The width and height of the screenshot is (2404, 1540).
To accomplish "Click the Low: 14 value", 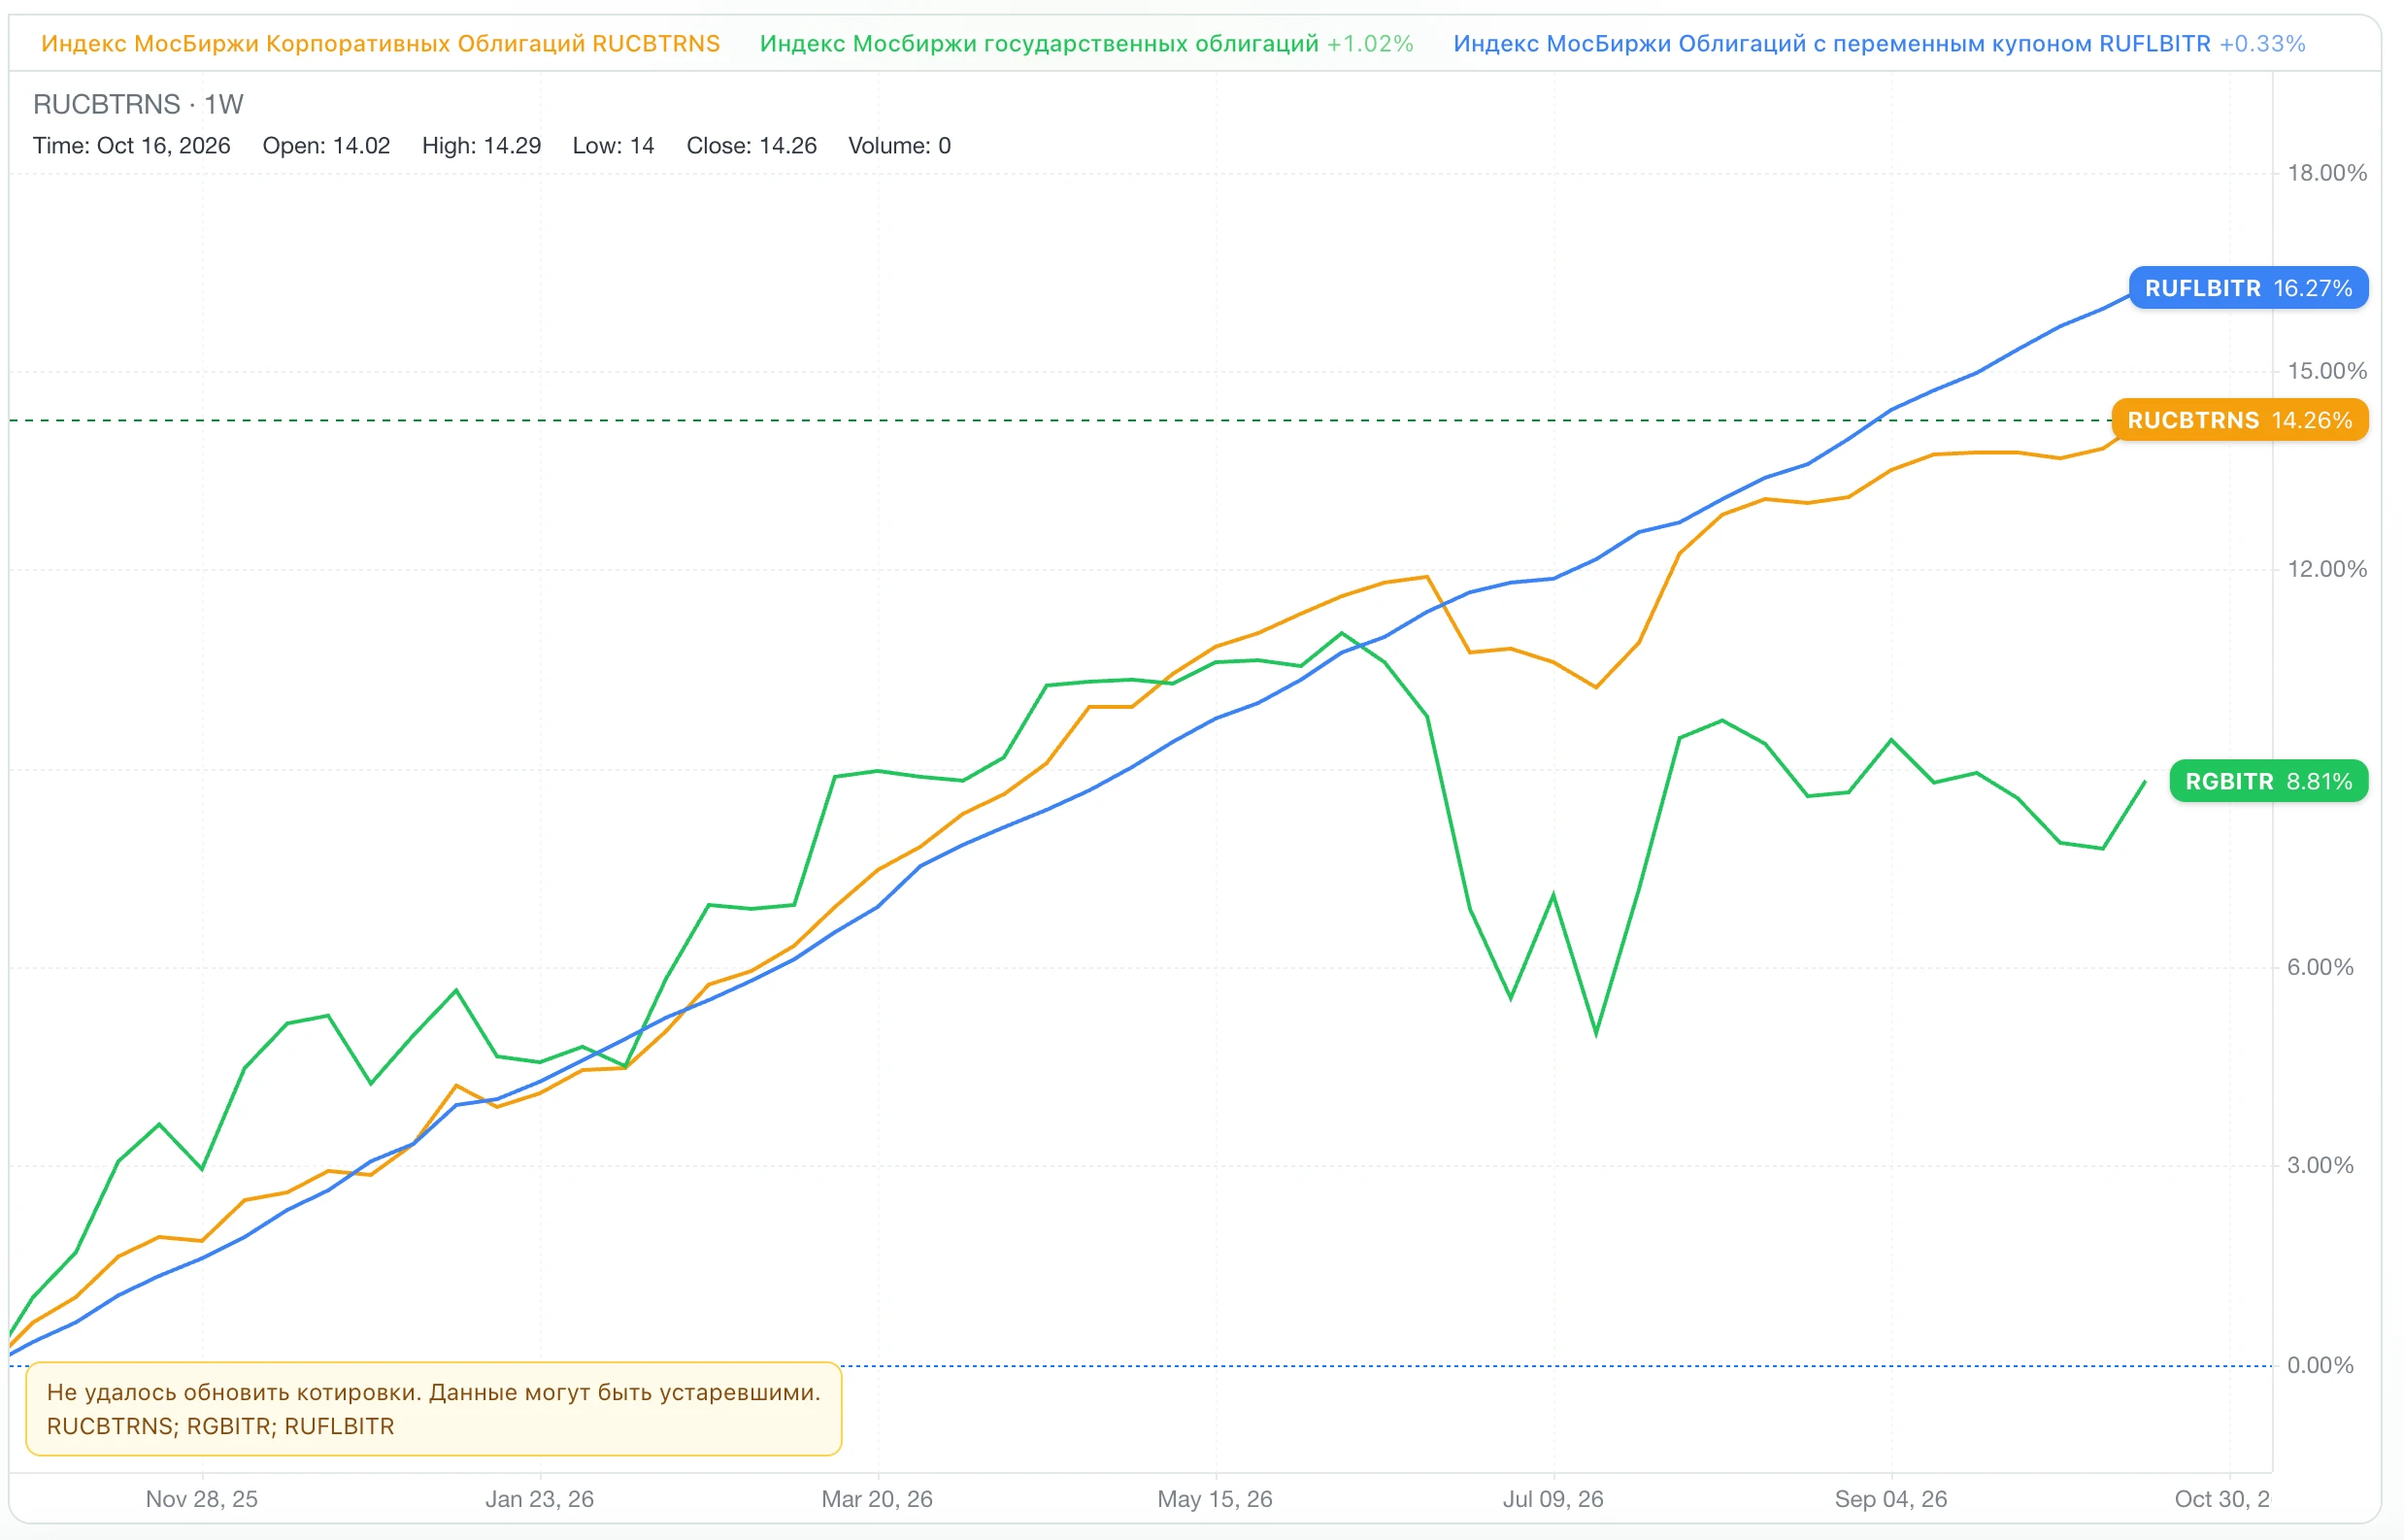I will coord(613,146).
